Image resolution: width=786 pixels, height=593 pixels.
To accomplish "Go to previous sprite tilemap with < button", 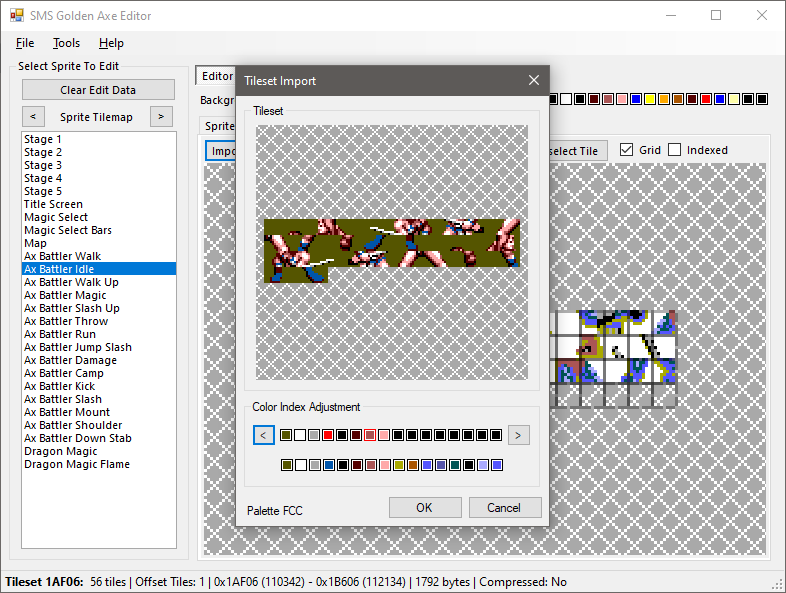I will tap(33, 116).
